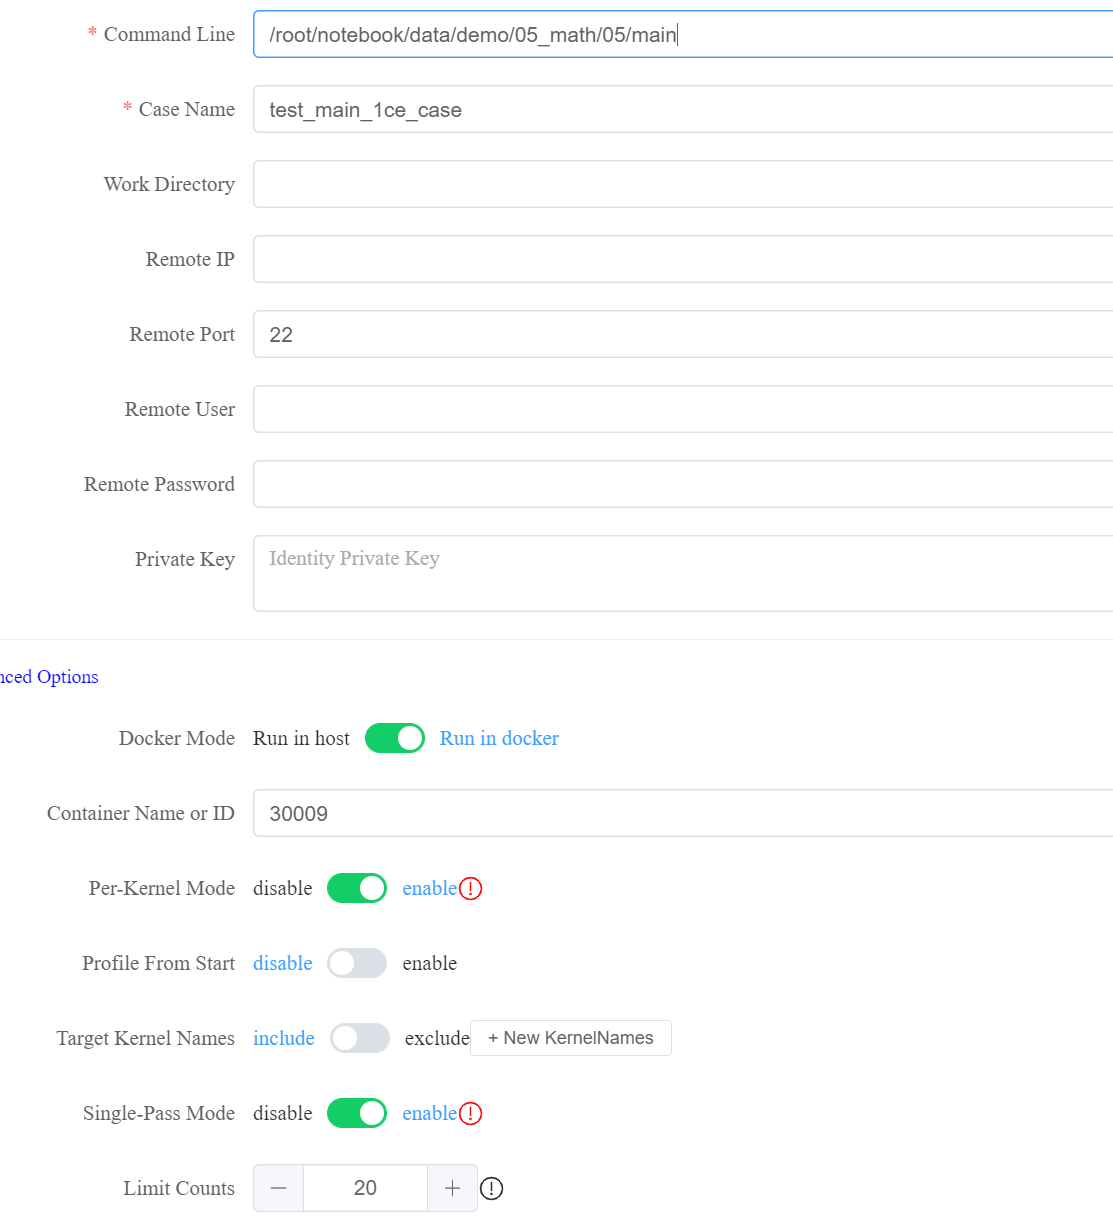Add a kernel with New KernelNames button

coord(570,1038)
